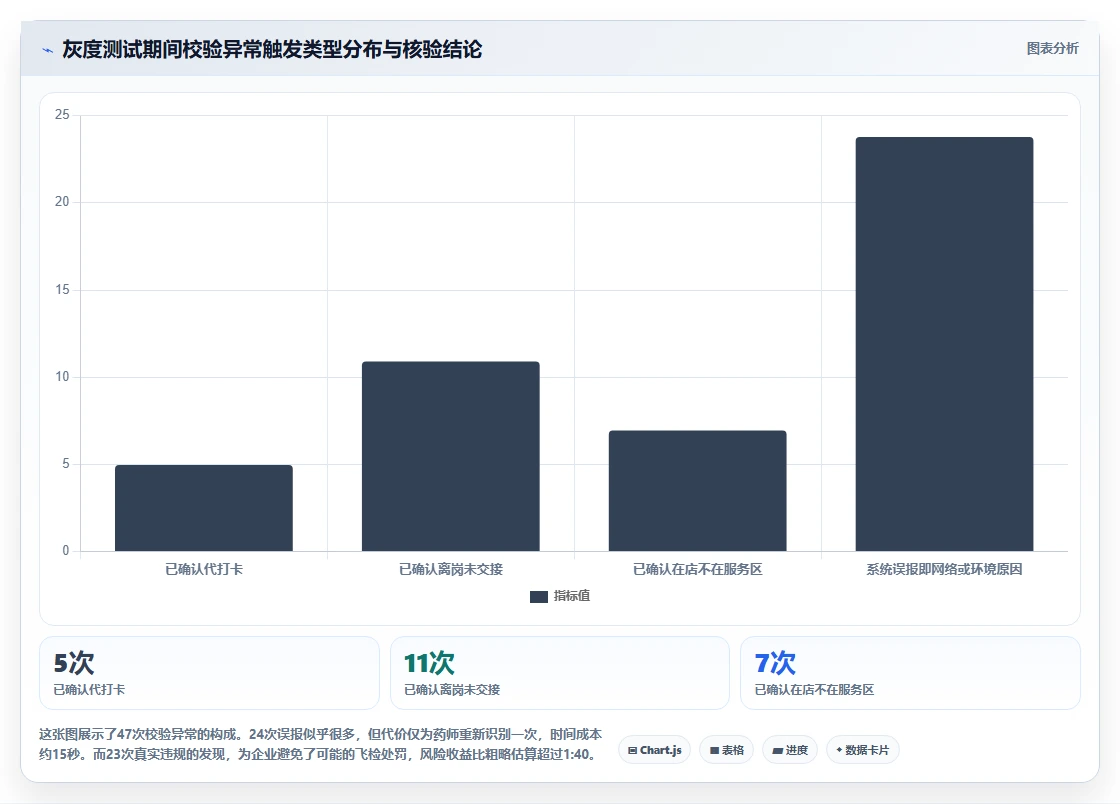
Task: Click the y-axis value 25
Action: (62, 114)
